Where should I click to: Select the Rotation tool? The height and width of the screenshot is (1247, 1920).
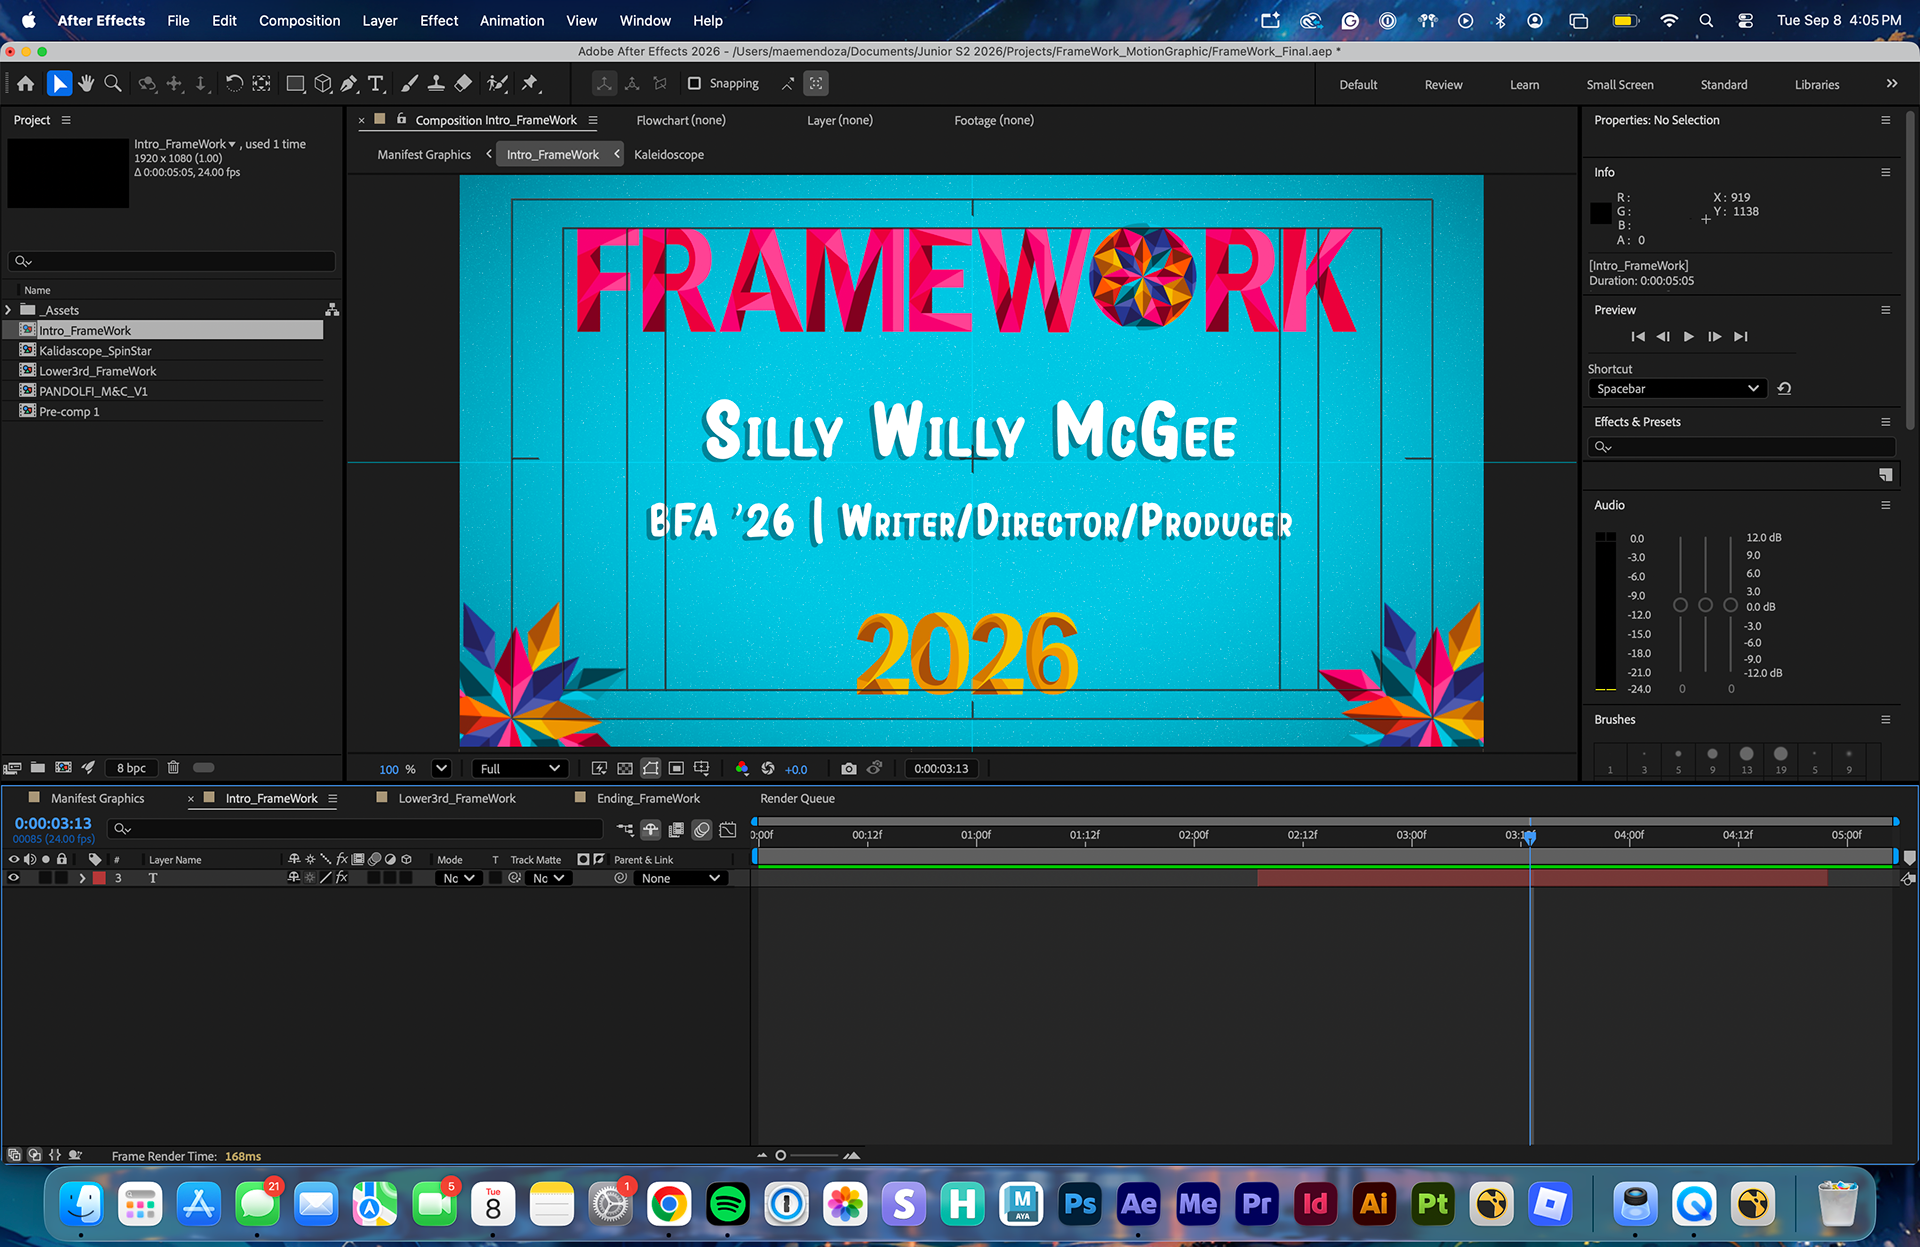point(234,84)
